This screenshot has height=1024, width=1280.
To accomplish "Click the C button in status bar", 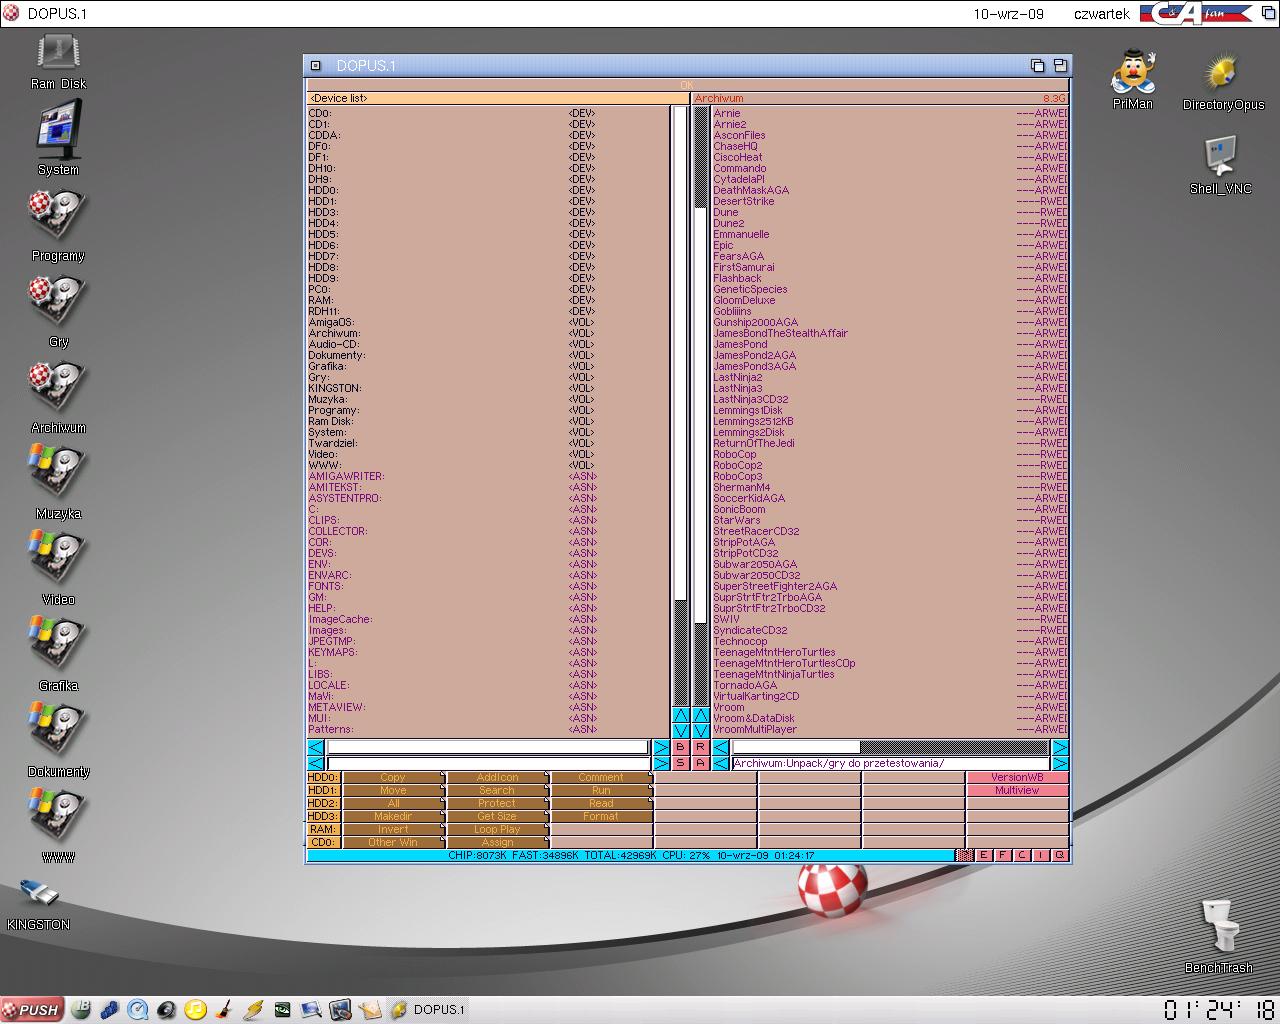I will [x=1022, y=855].
